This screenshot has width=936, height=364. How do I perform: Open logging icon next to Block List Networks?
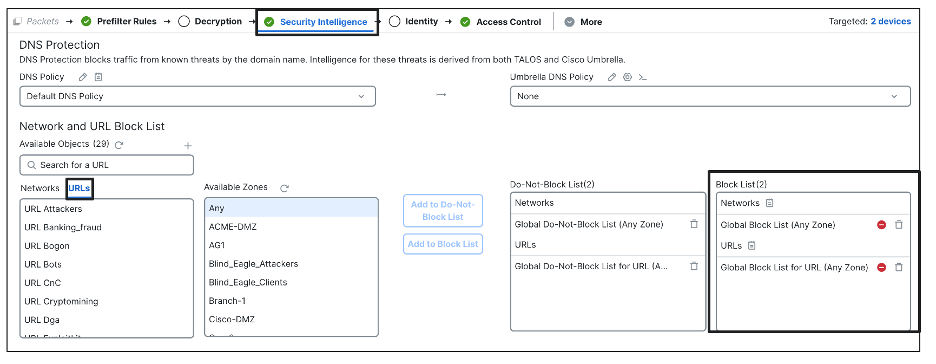pos(769,203)
